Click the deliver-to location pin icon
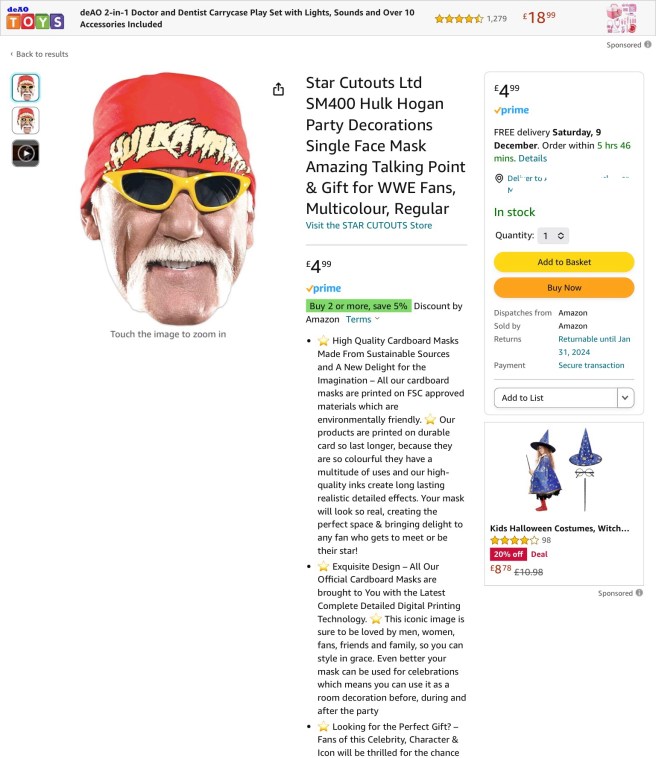The height and width of the screenshot is (758, 656). tap(499, 178)
